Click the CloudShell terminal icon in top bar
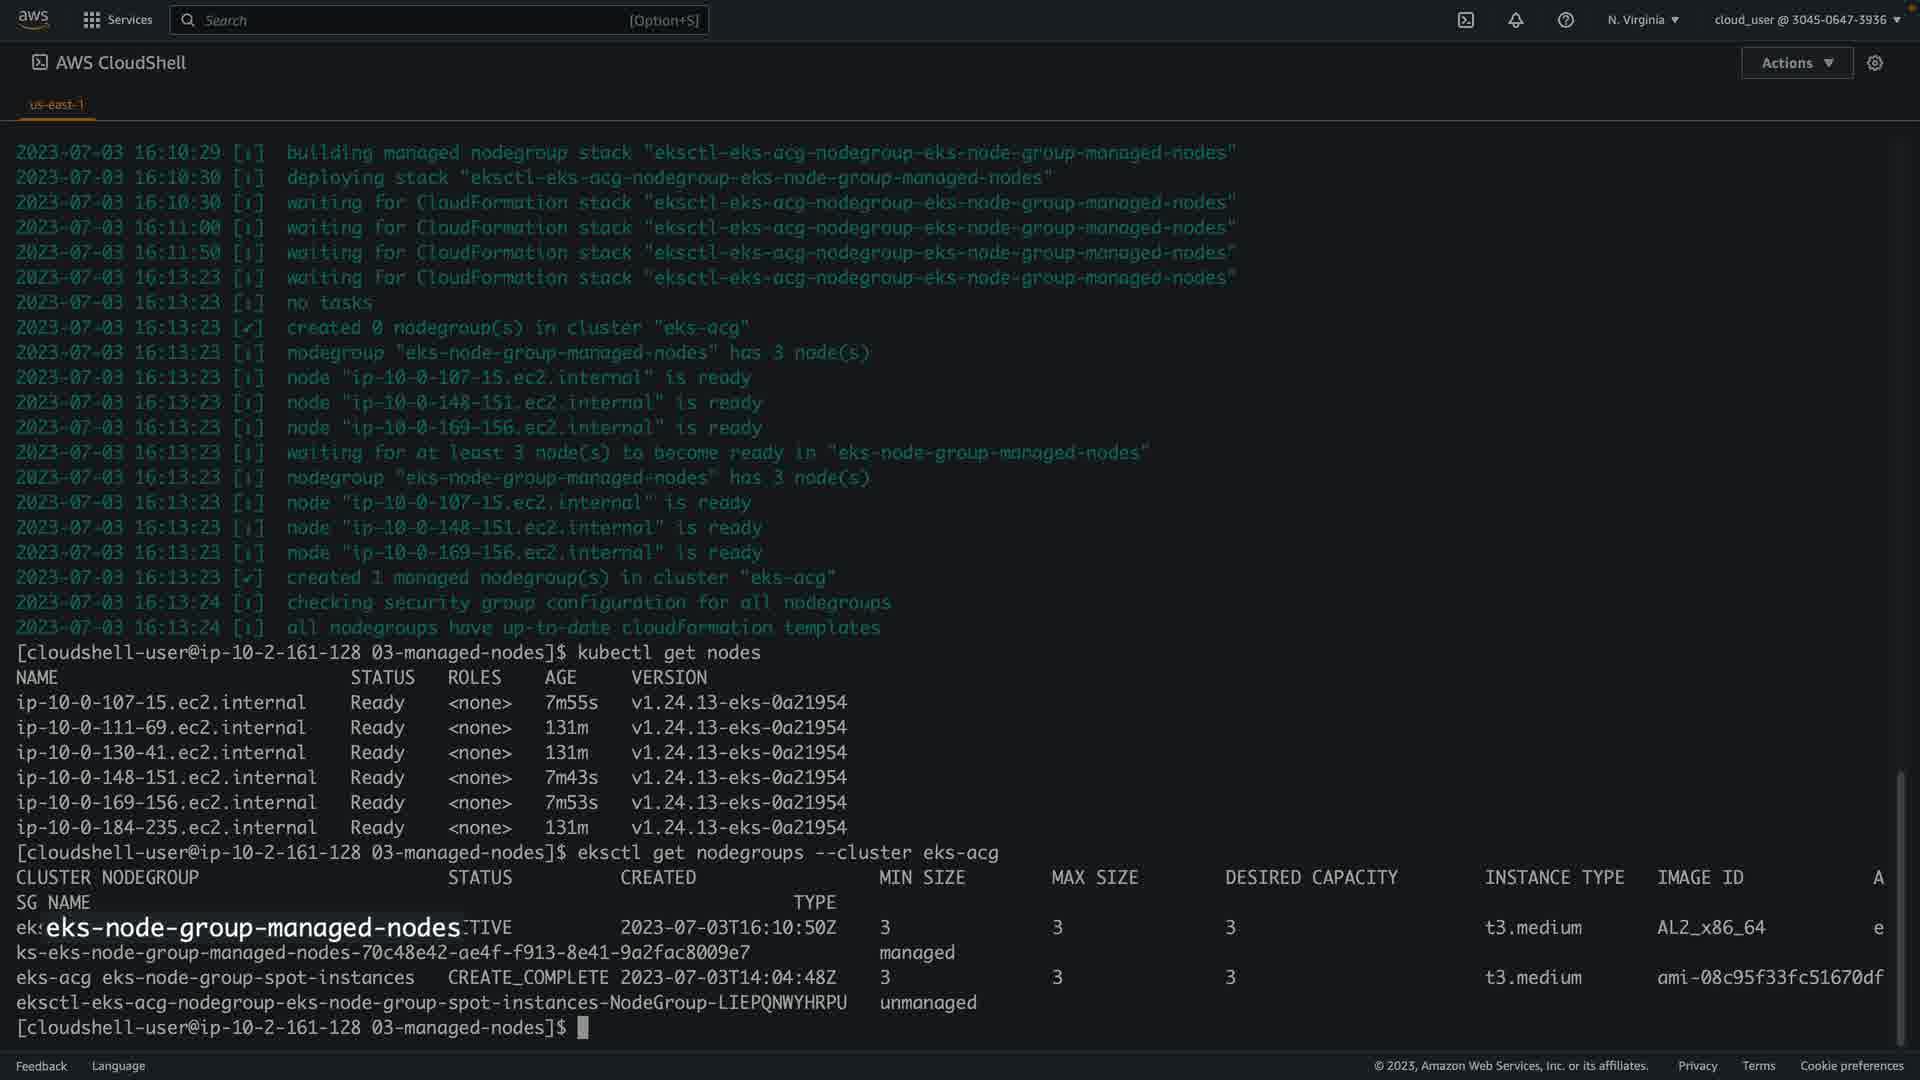 [x=1465, y=20]
